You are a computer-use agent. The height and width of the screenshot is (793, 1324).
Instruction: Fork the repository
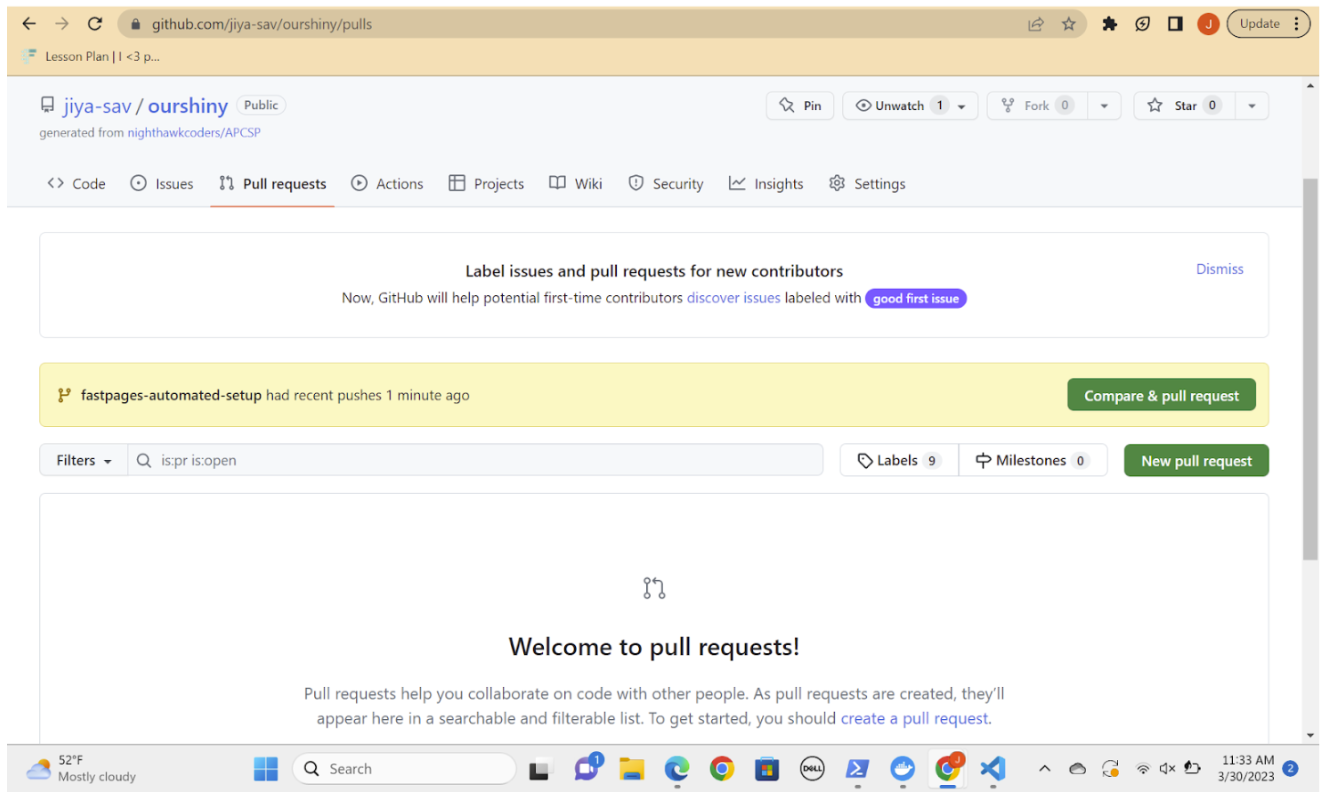coord(1036,106)
